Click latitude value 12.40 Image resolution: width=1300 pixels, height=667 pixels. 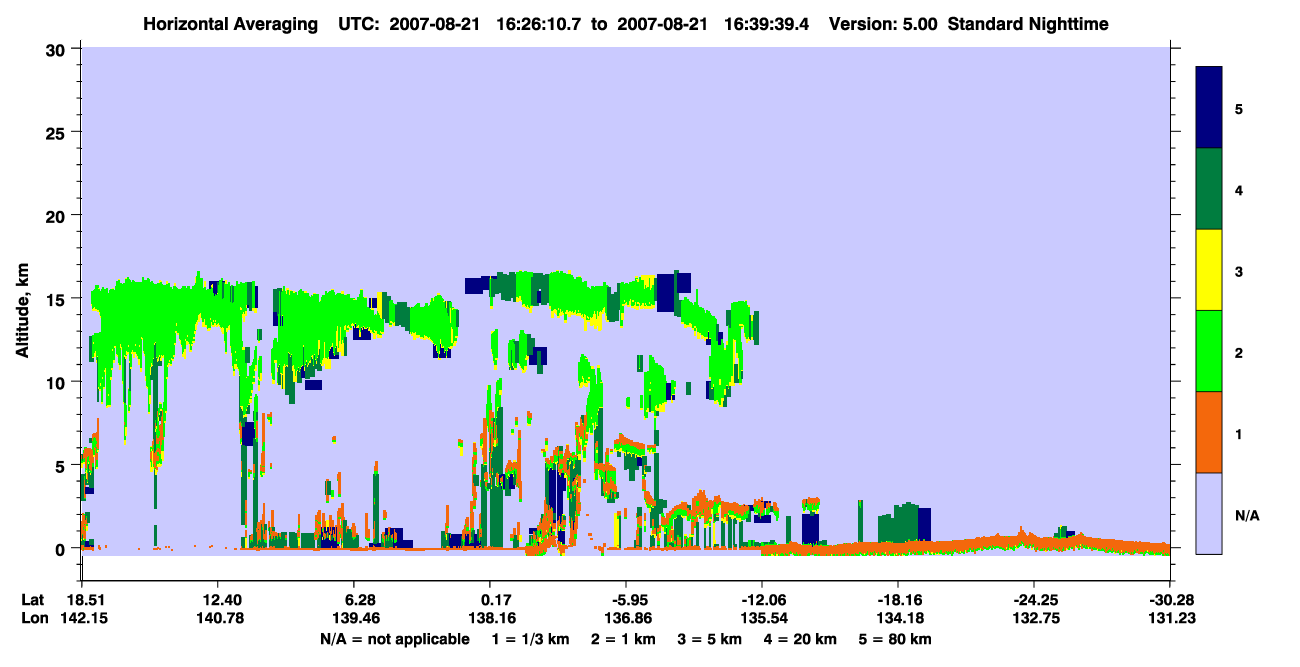217,600
